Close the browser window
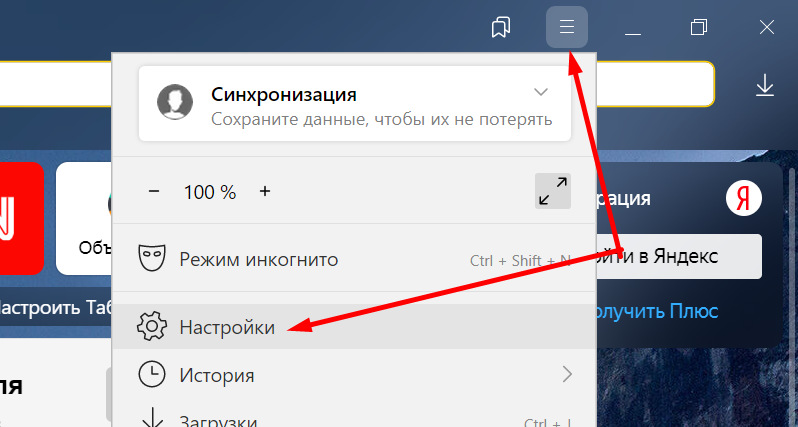798x427 pixels. 766,27
